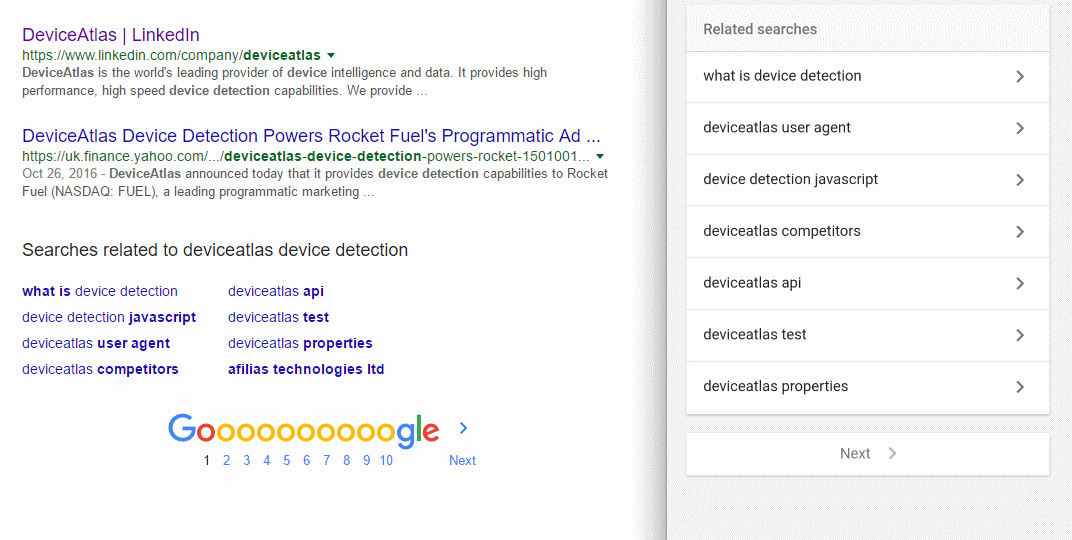Click chevron beside 'deviceatlas competitors' panel row
Image resolution: width=1072 pixels, height=540 pixels.
point(1019,232)
